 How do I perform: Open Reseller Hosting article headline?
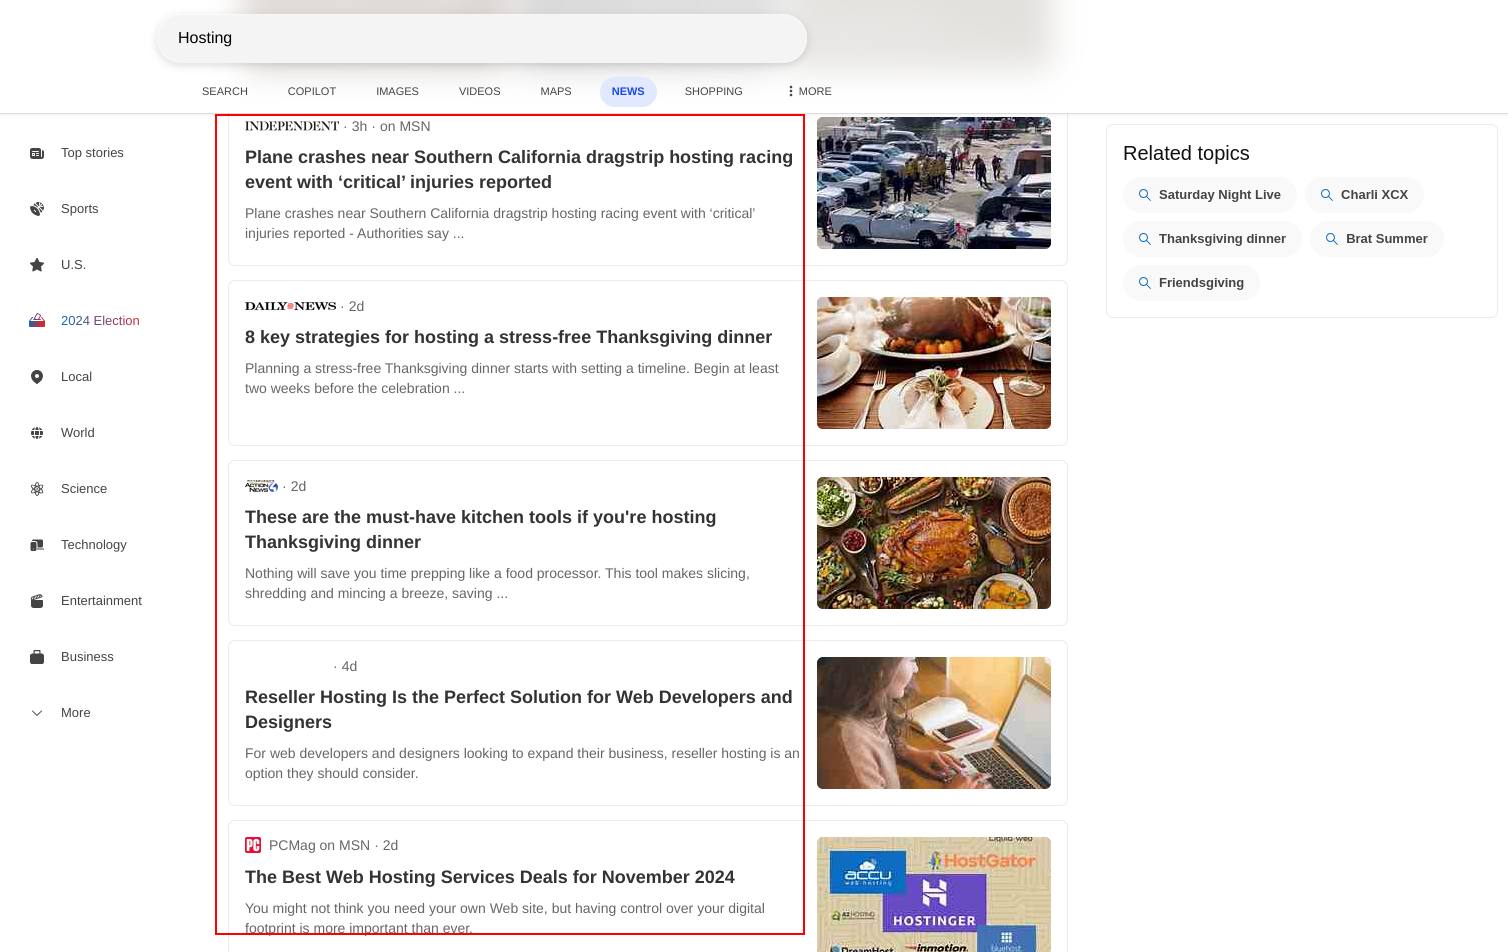coord(519,710)
